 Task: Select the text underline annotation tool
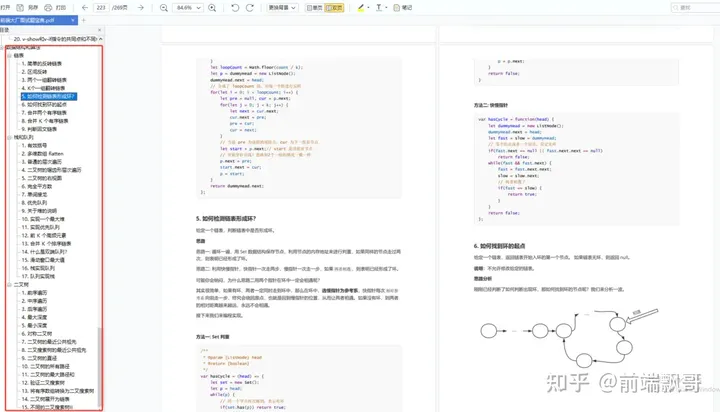[379, 8]
